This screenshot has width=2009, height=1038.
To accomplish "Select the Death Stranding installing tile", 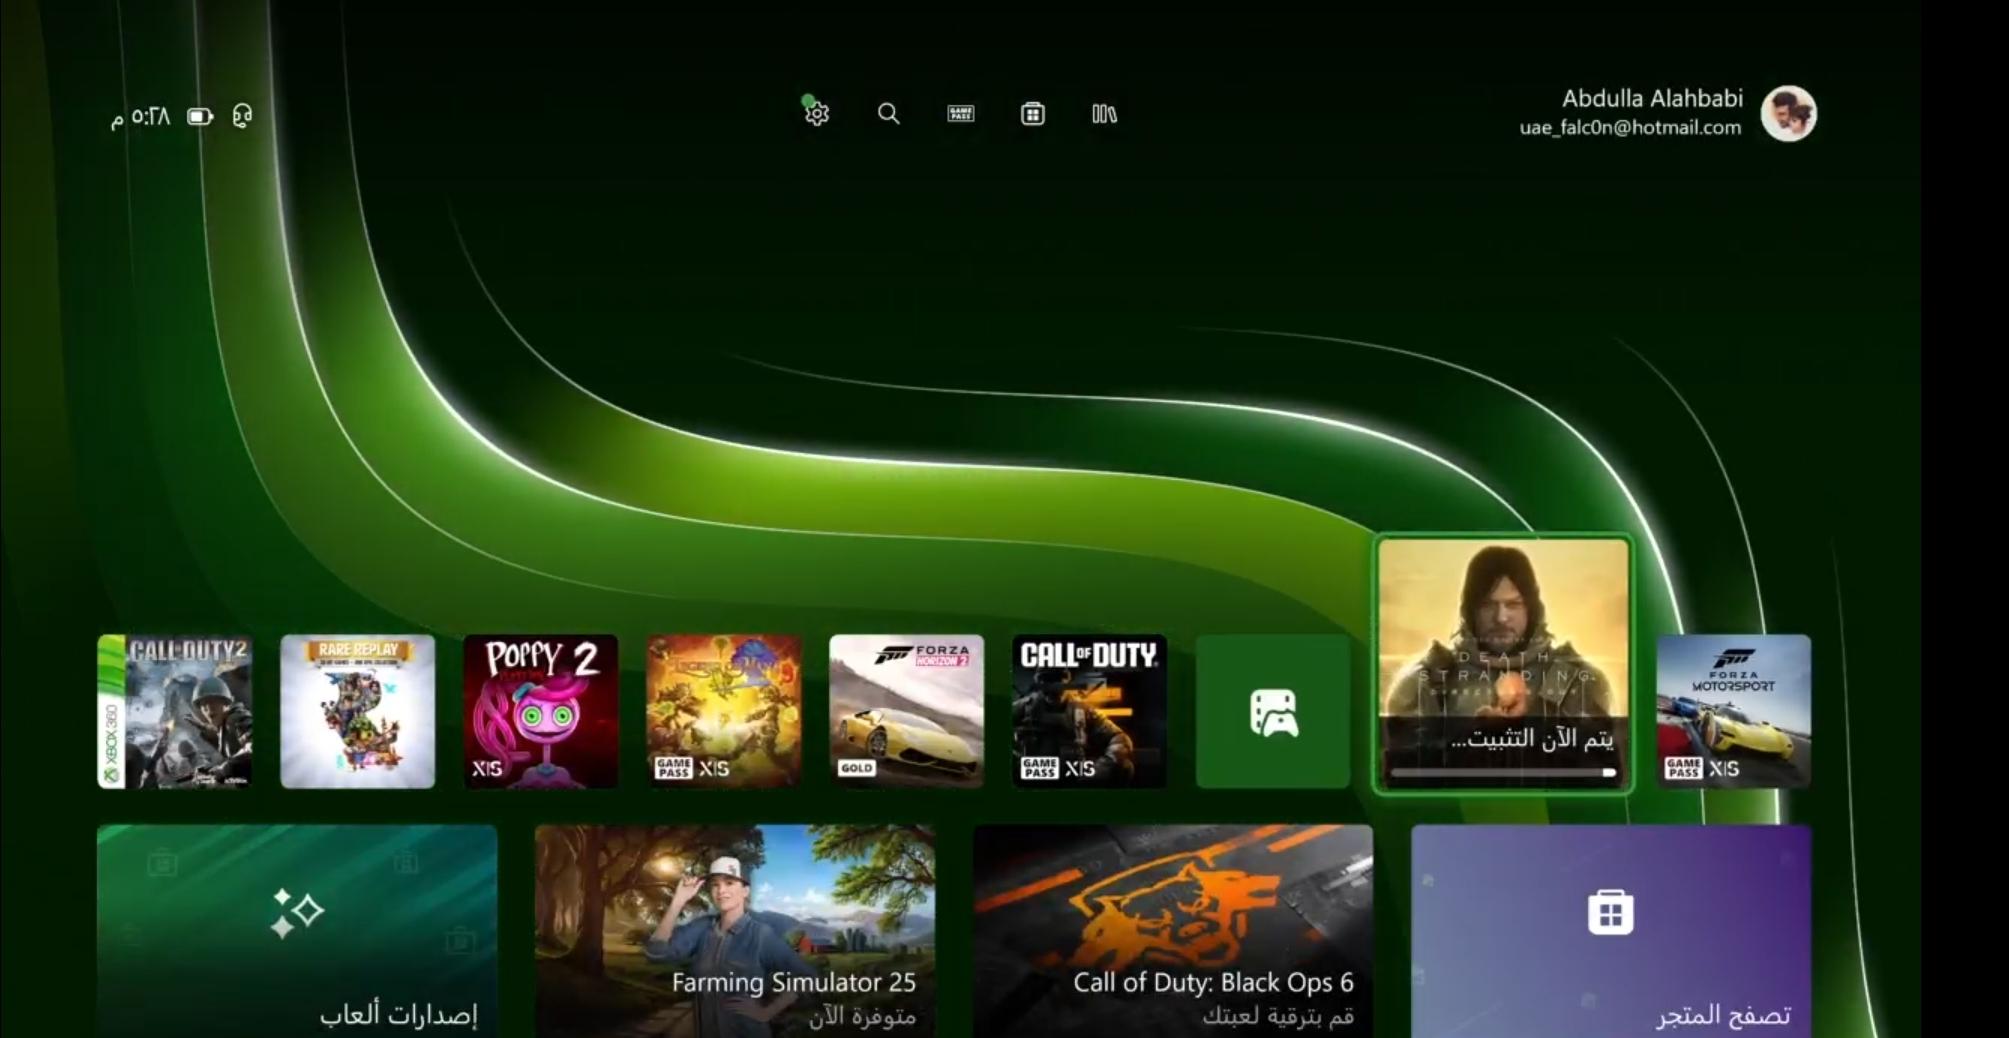I will coord(1504,664).
